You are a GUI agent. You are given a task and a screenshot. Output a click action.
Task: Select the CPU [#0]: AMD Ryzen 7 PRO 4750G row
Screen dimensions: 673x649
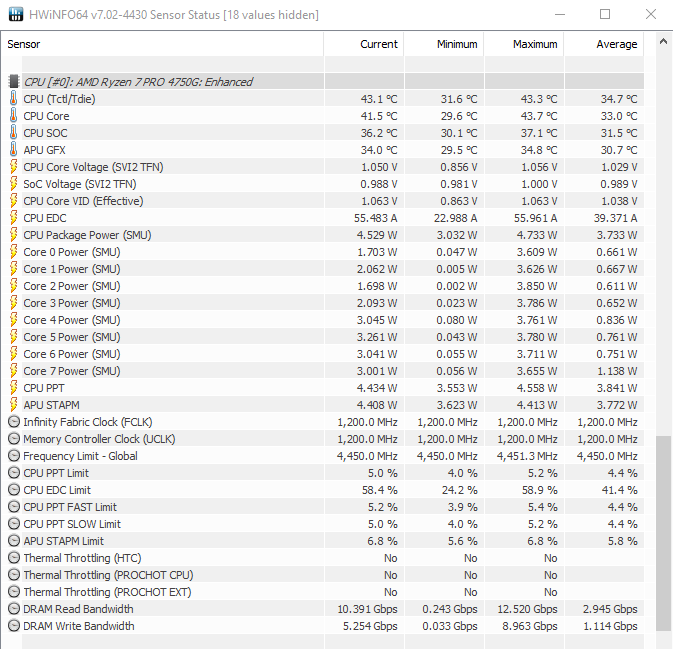tap(326, 81)
